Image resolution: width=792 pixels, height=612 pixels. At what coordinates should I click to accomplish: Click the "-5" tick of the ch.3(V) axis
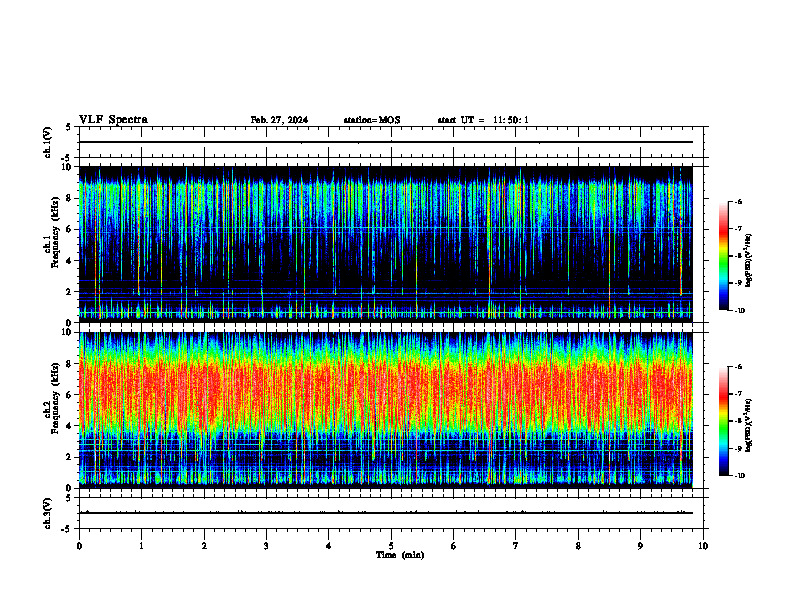[x=67, y=529]
